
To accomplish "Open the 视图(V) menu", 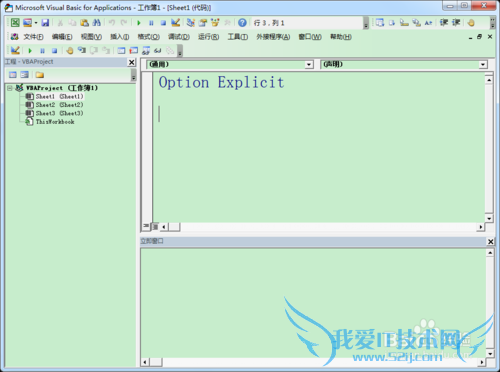I will click(91, 37).
